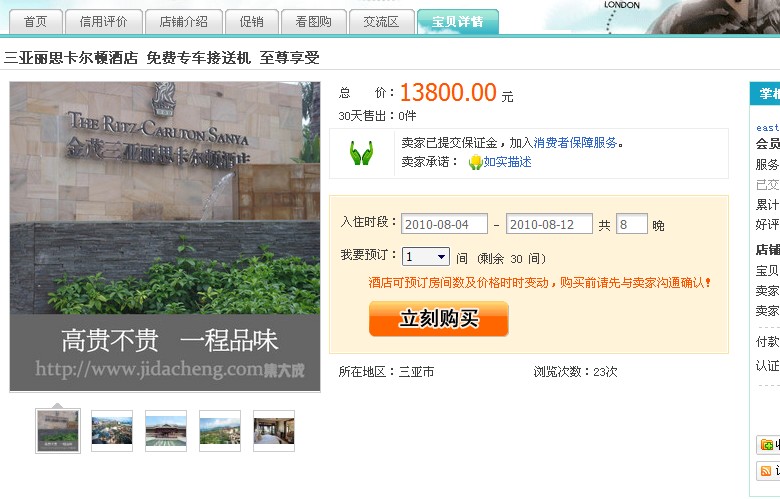The image size is (780, 499).
Task: Click the yellow tulip seller promise icon
Action: [x=475, y=162]
